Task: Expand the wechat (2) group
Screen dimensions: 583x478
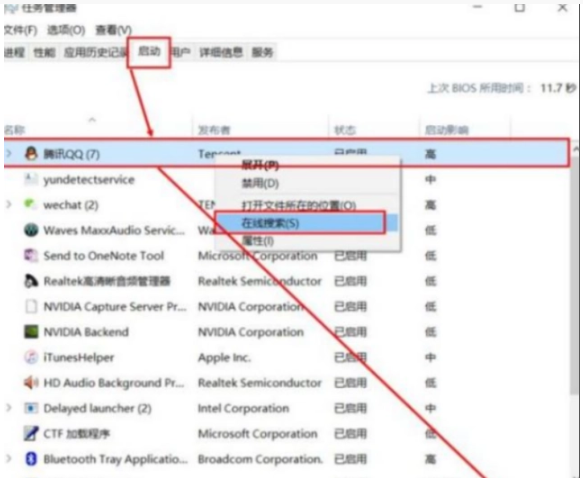Action: point(9,204)
